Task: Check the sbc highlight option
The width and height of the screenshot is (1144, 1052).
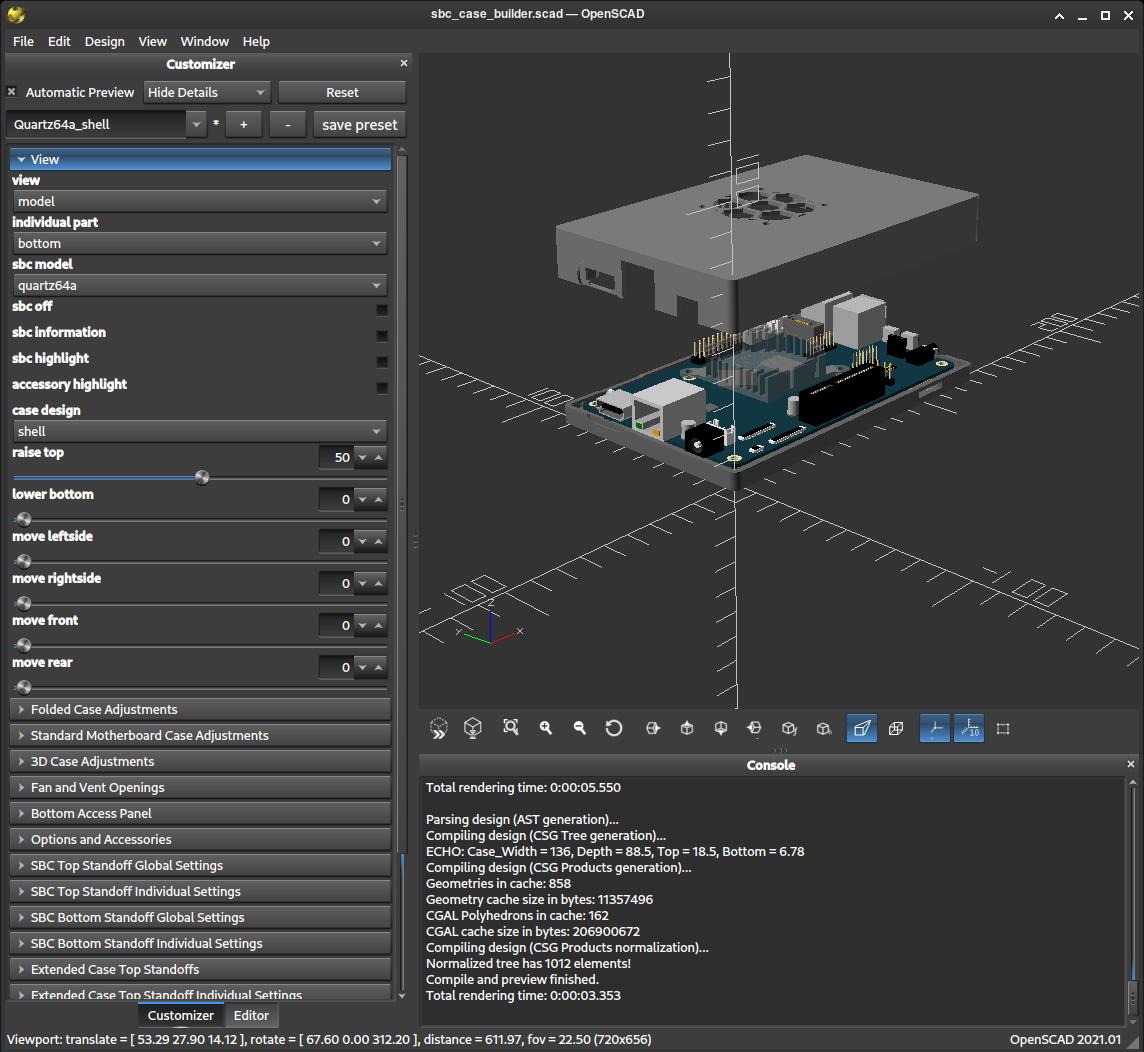Action: pyautogui.click(x=381, y=361)
